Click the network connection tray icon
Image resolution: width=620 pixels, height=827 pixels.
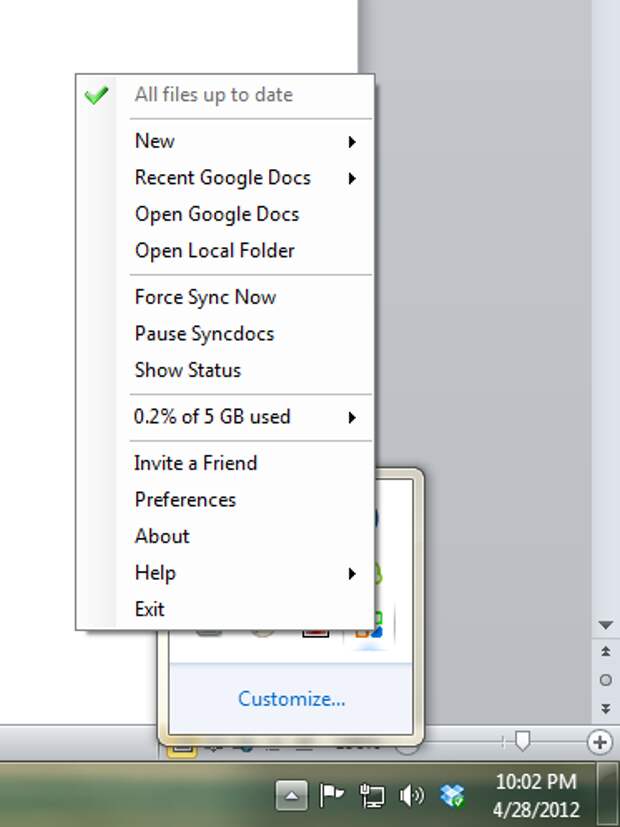372,795
